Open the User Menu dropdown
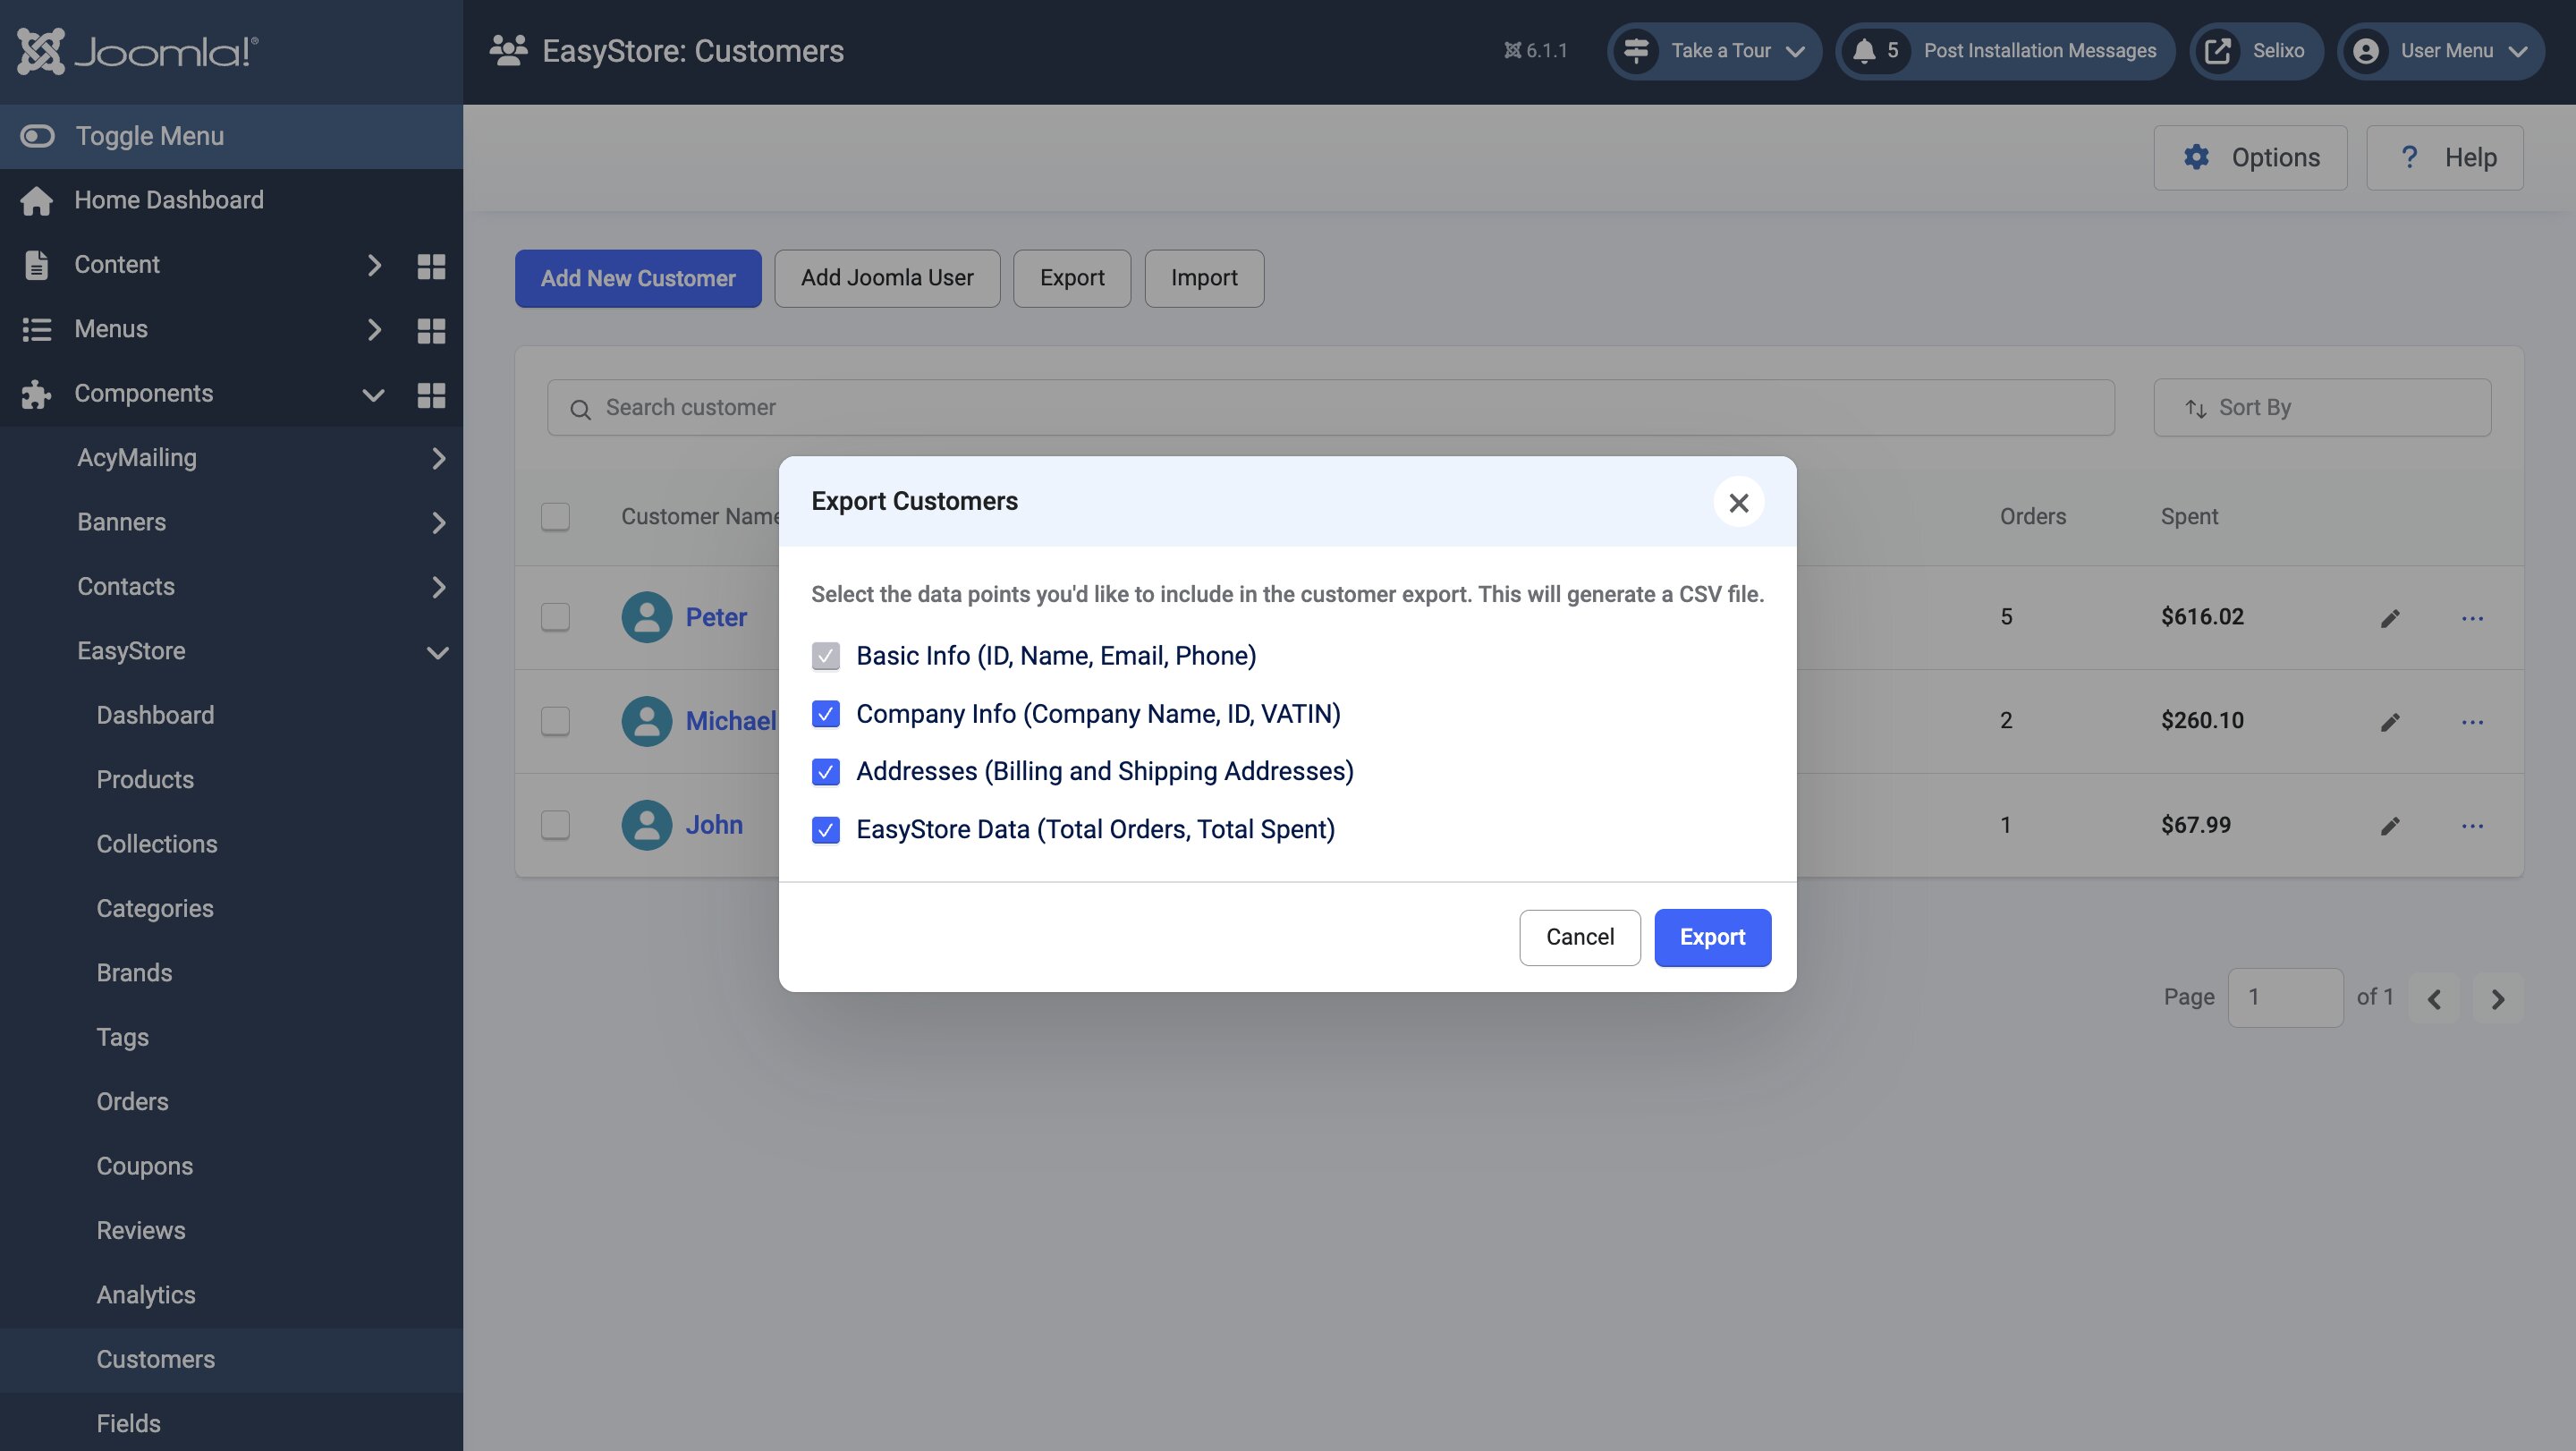The image size is (2576, 1451). pyautogui.click(x=2440, y=51)
